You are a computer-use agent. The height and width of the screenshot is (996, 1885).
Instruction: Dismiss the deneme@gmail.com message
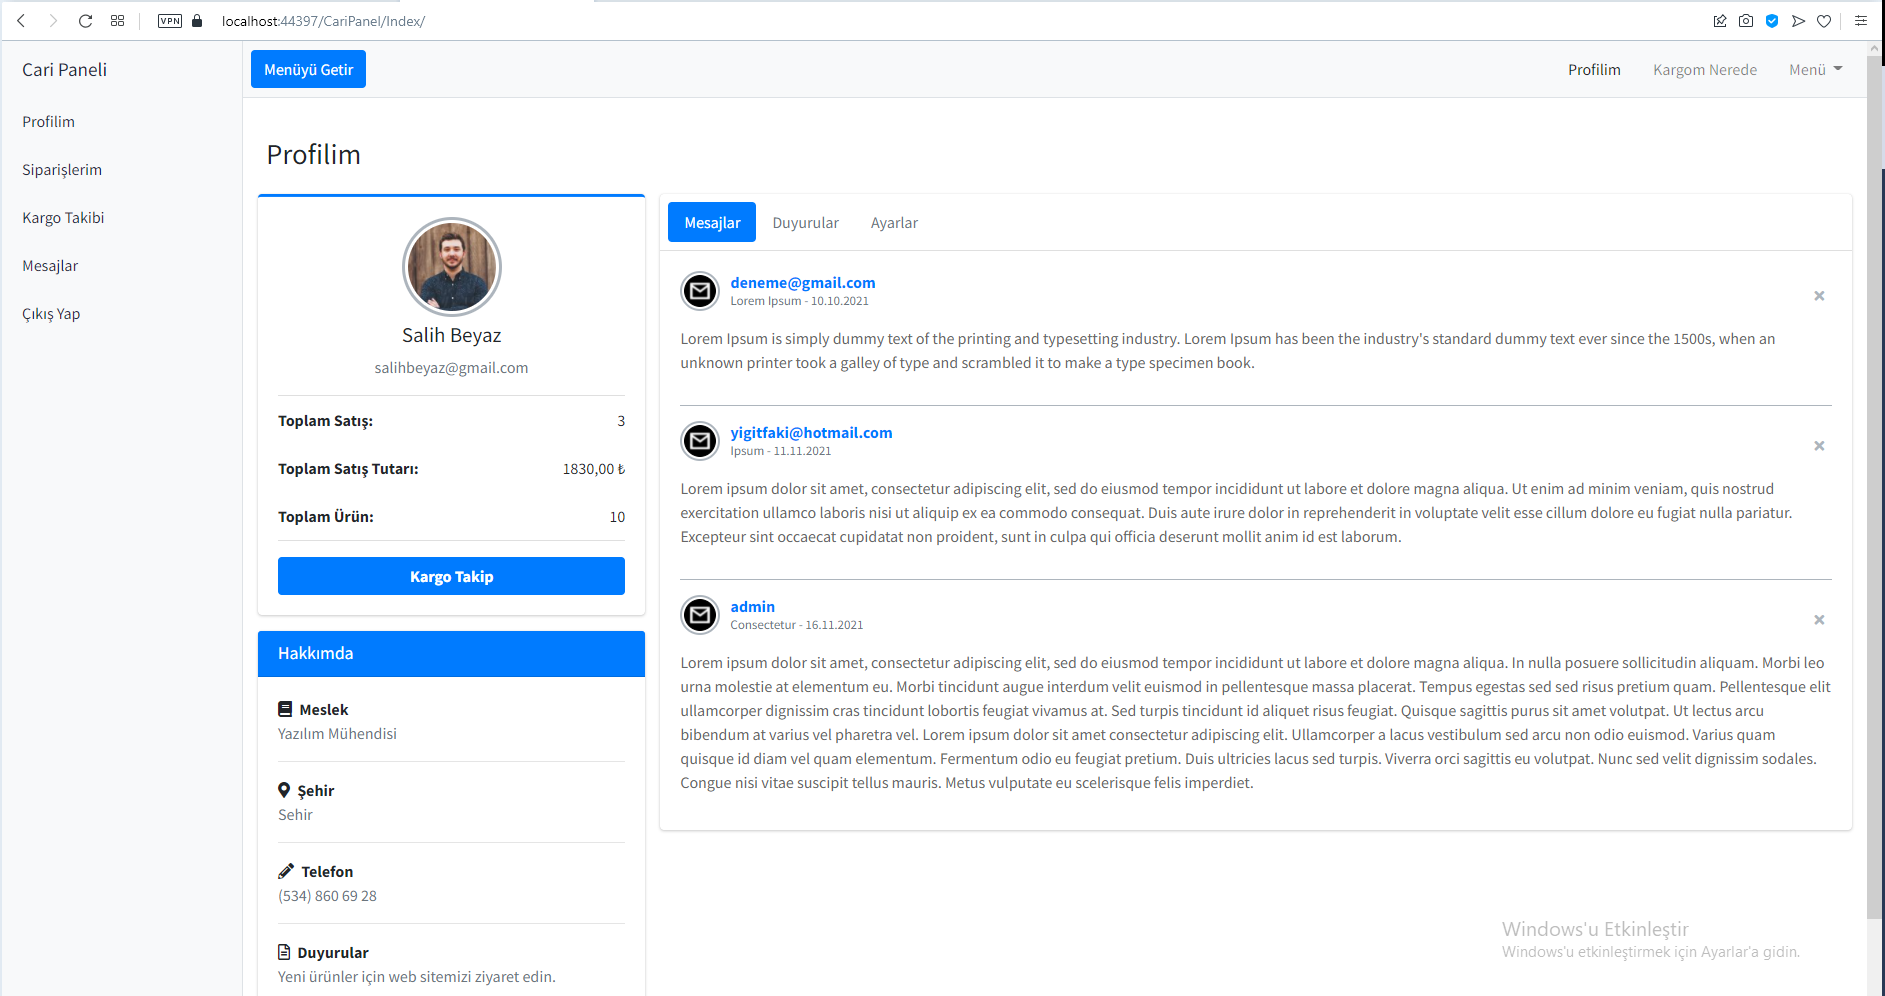pos(1819,296)
